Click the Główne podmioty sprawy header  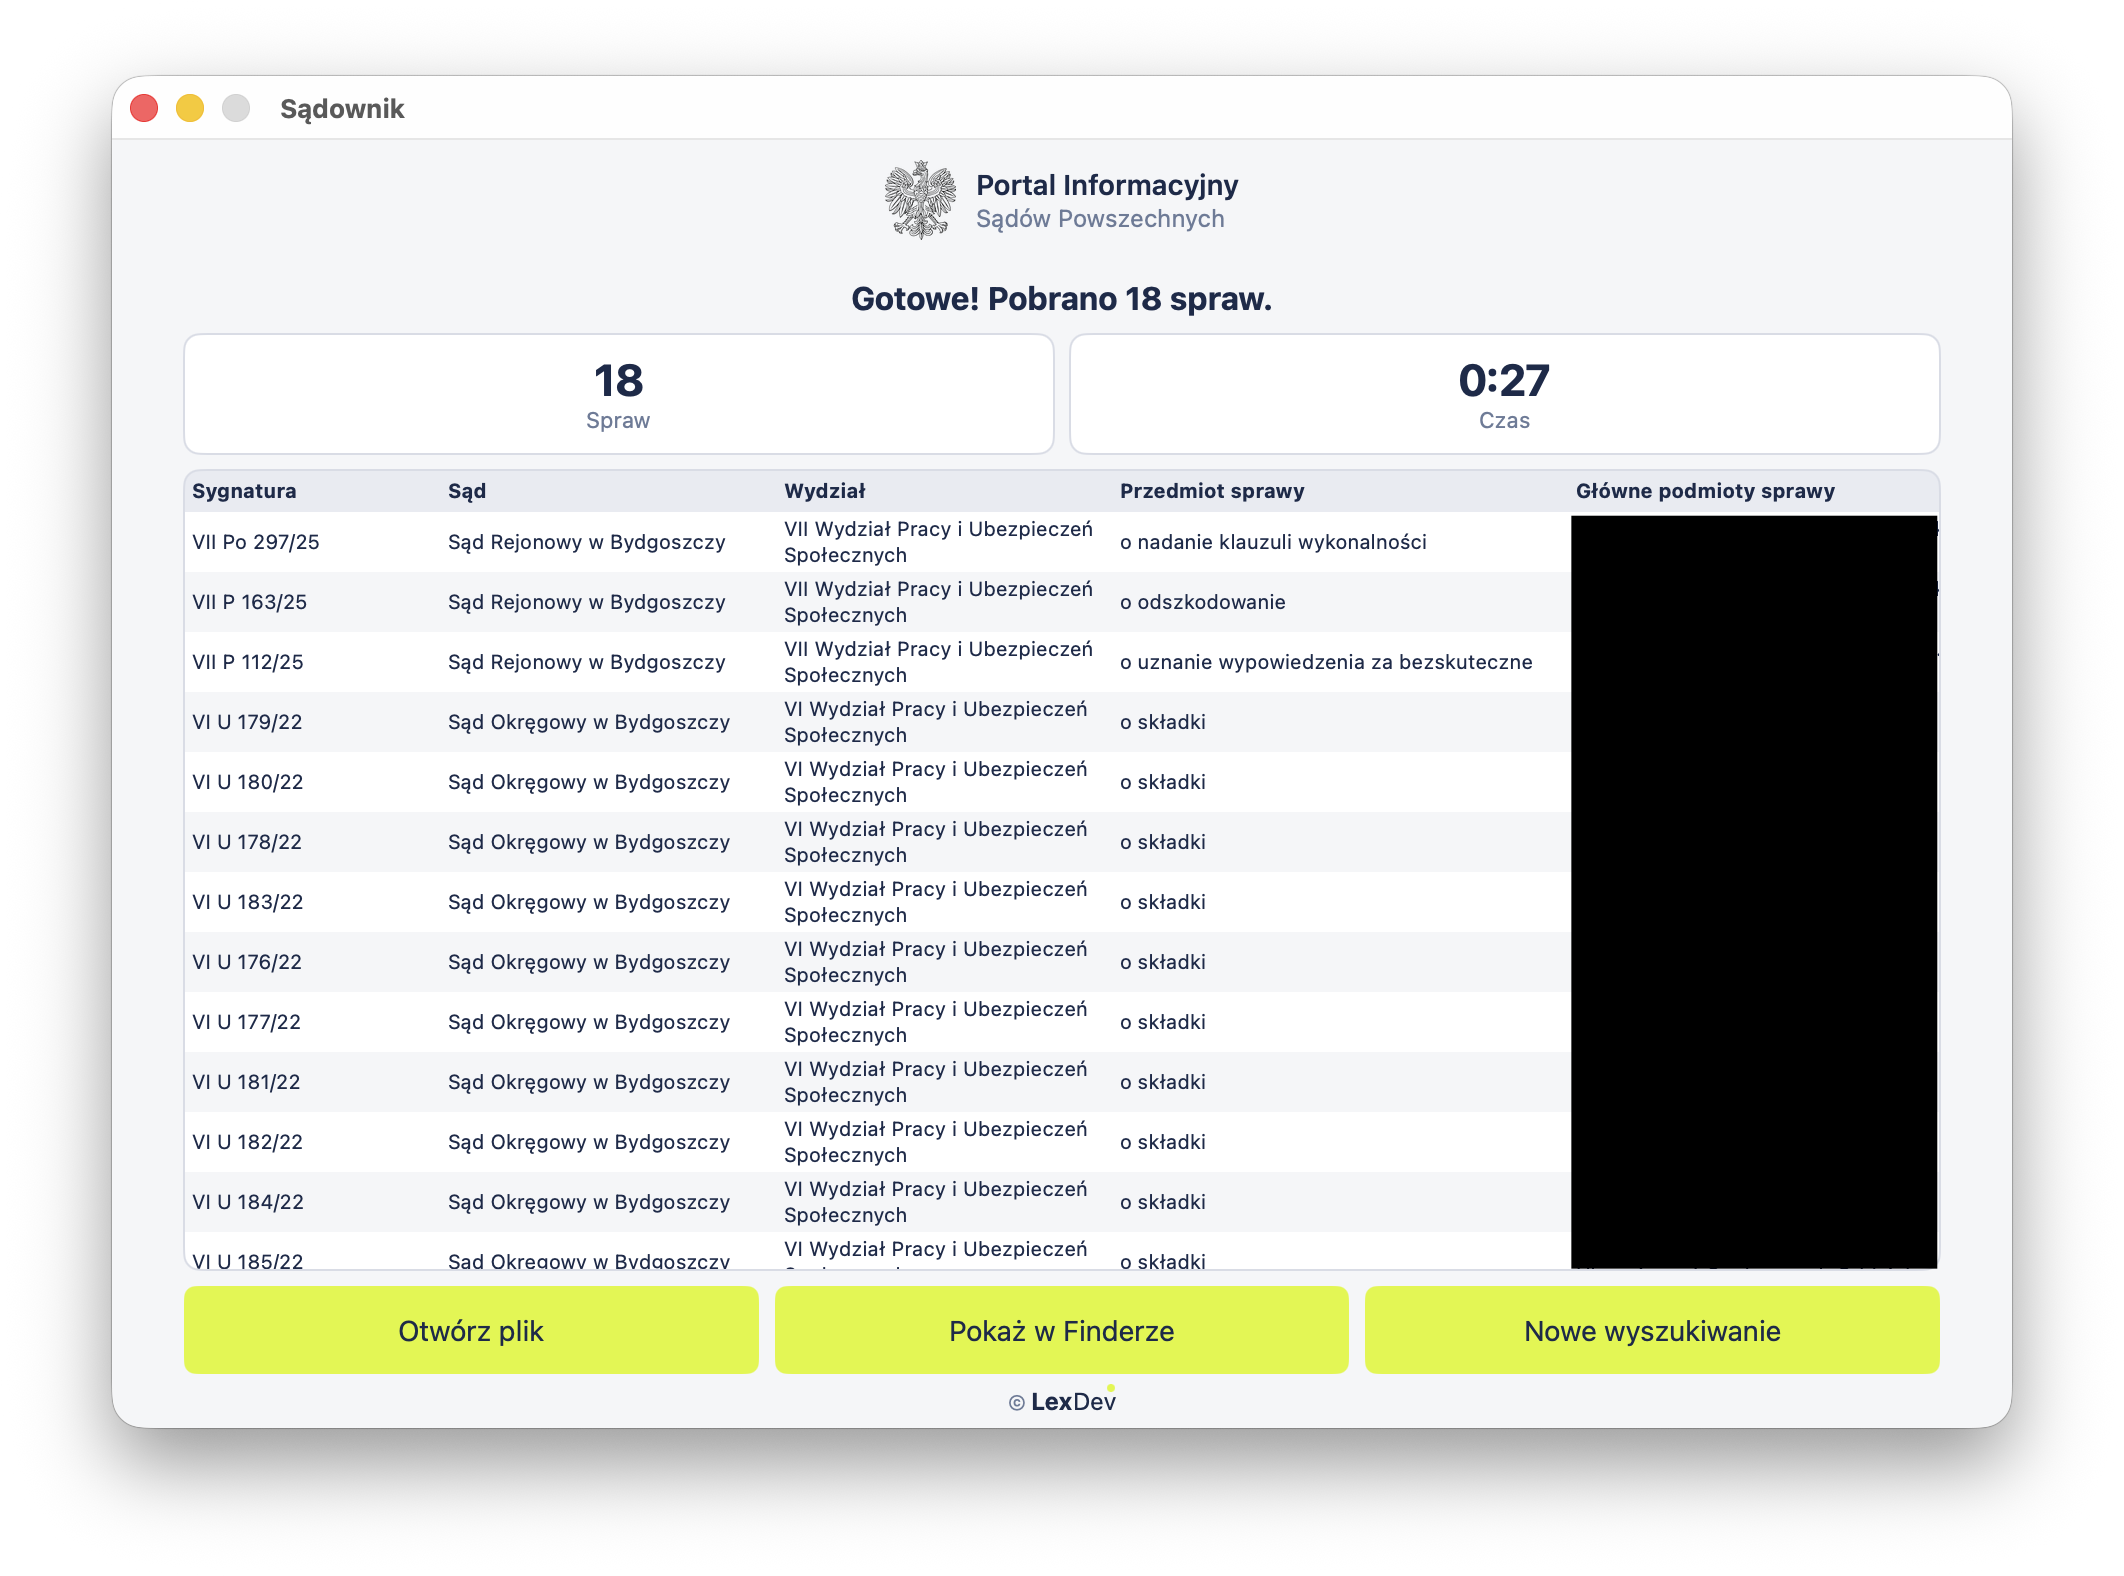pyautogui.click(x=1705, y=491)
